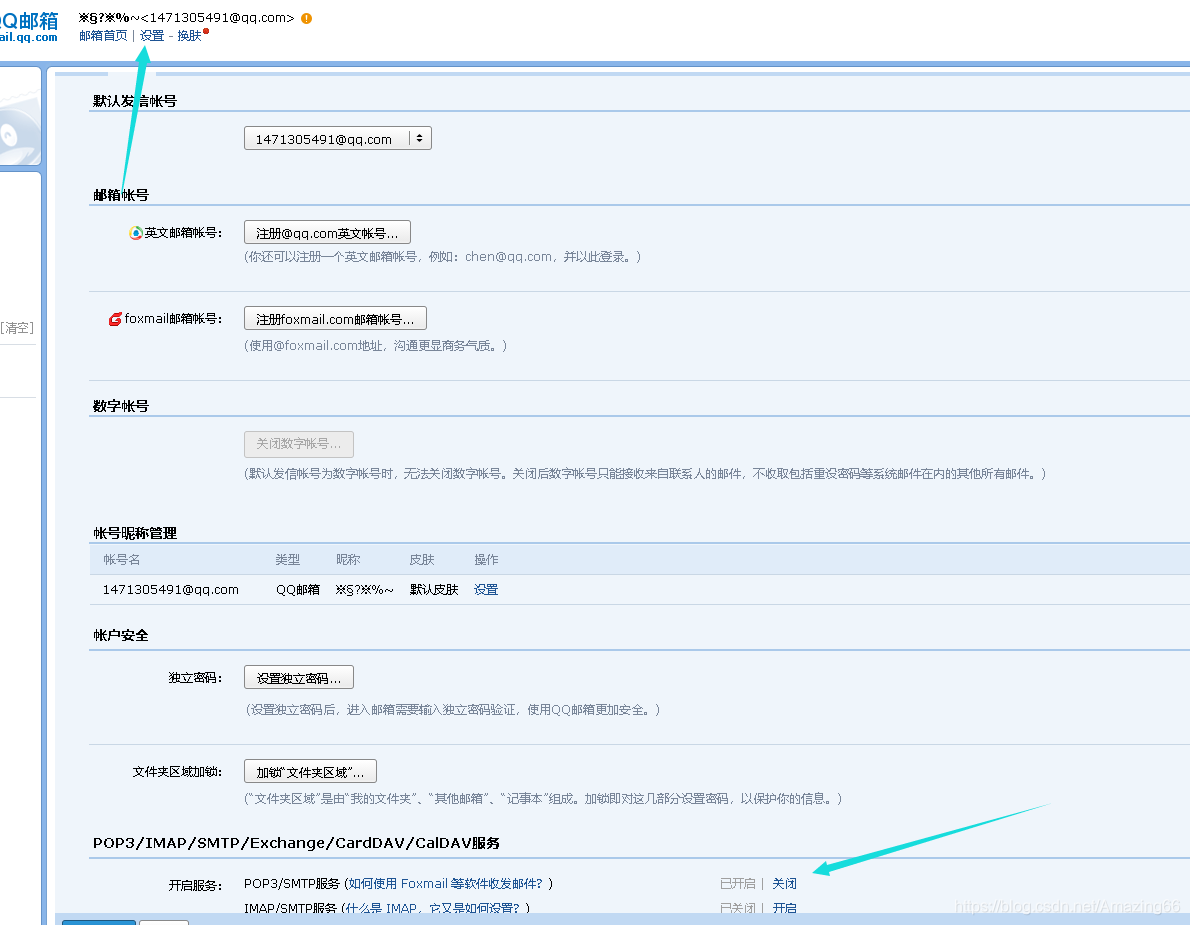Click 帐号名 column header
The image size is (1190, 925).
[121, 559]
